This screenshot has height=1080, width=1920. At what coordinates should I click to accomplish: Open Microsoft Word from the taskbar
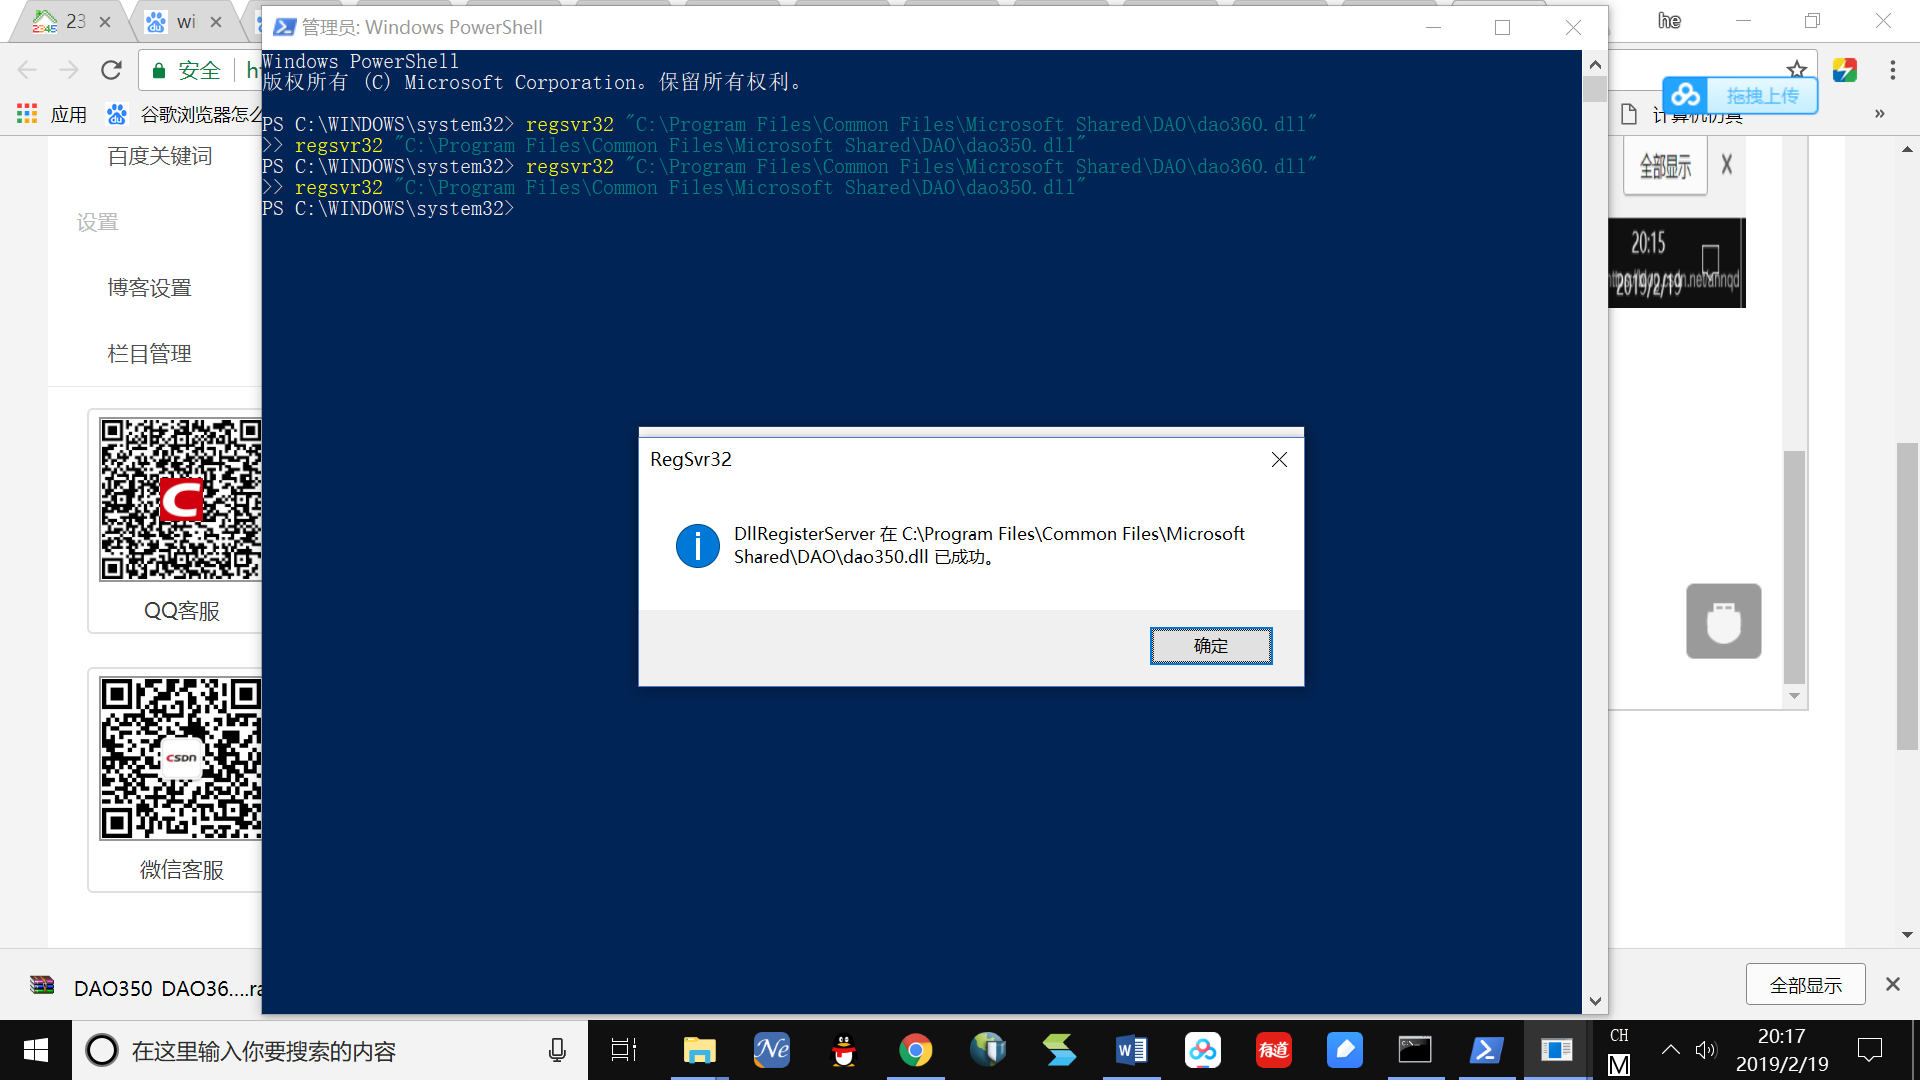[1130, 1050]
